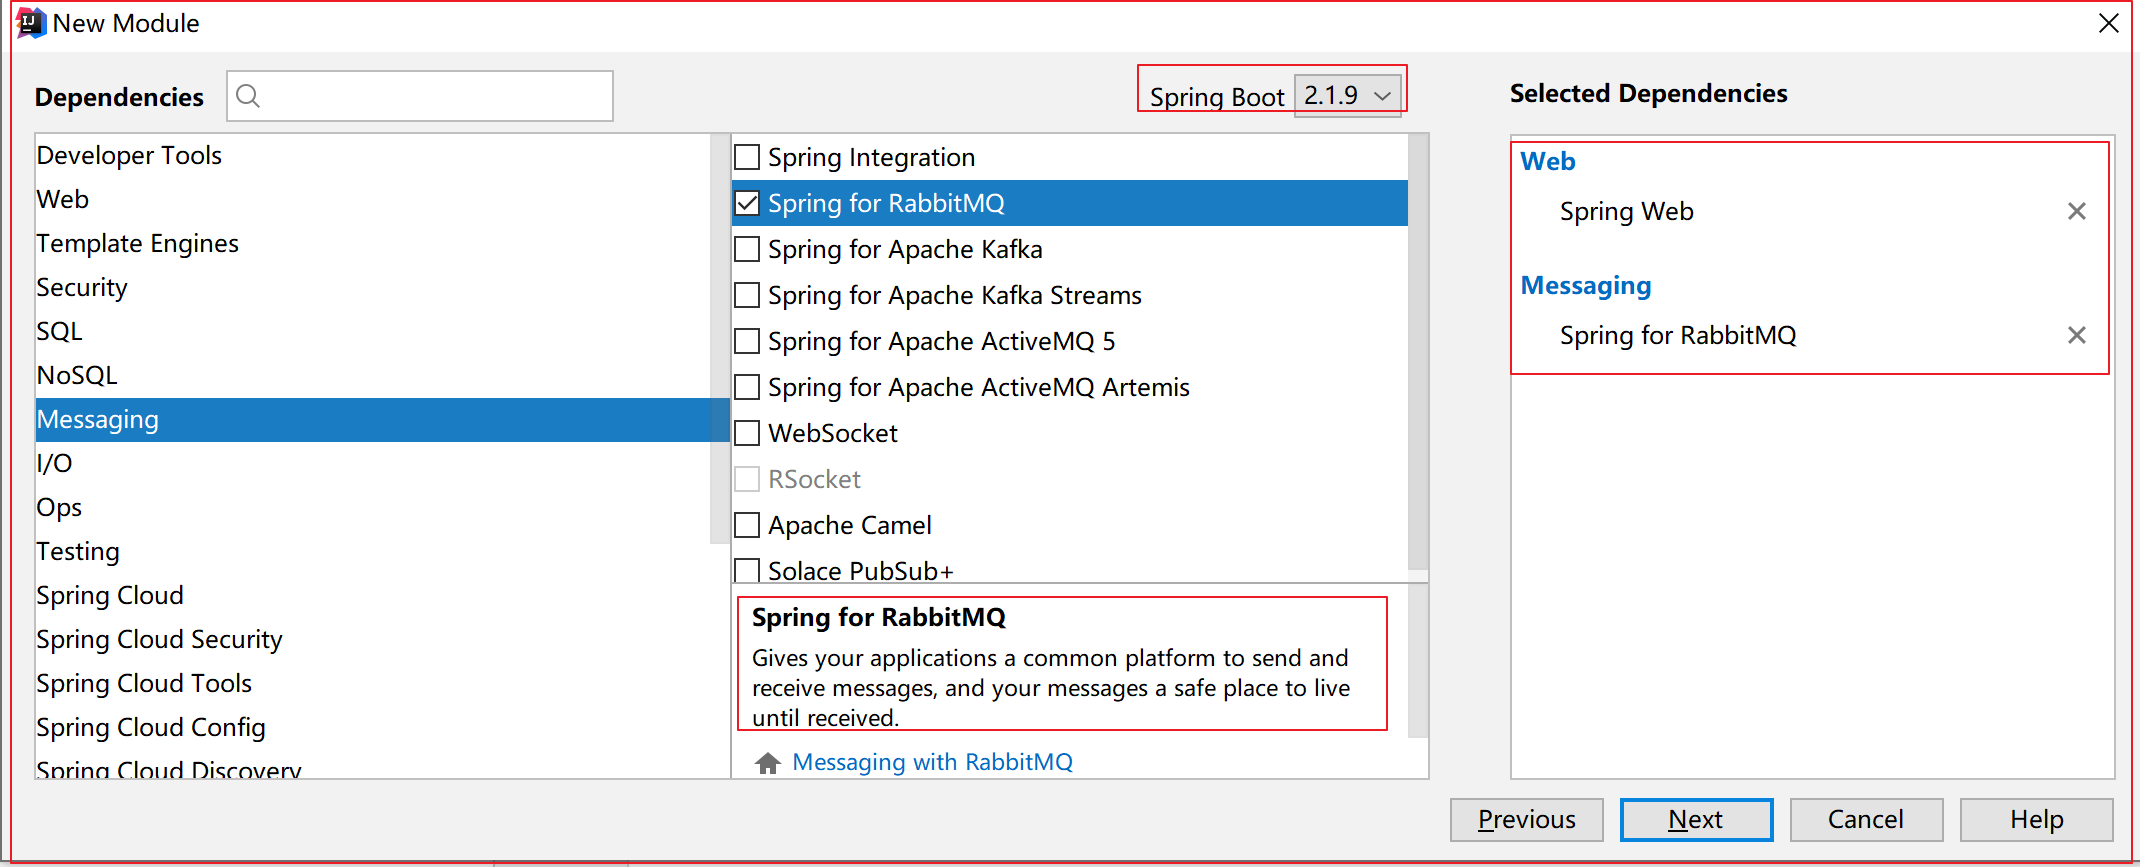The height and width of the screenshot is (867, 2140).
Task: Choose the Security category
Action: click(372, 287)
